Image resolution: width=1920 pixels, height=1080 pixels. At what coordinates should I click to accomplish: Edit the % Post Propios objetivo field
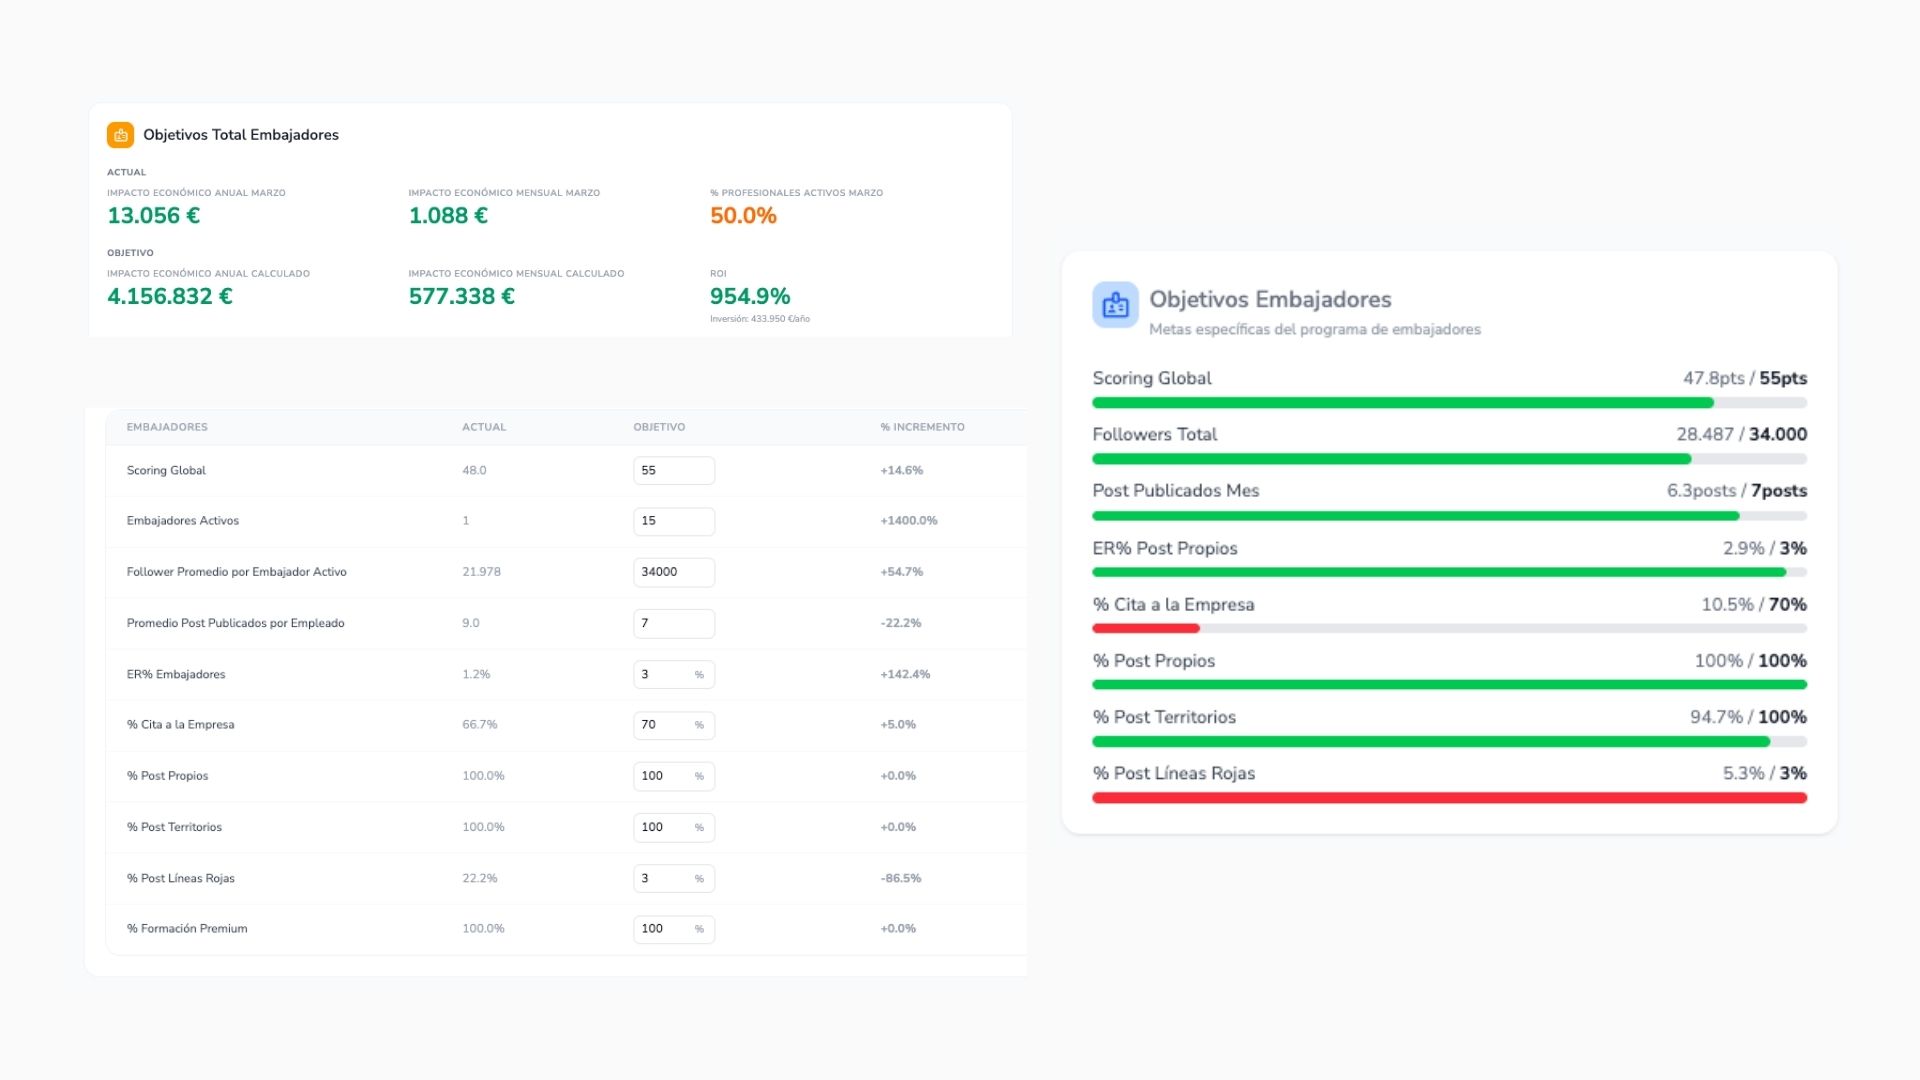[x=674, y=776]
